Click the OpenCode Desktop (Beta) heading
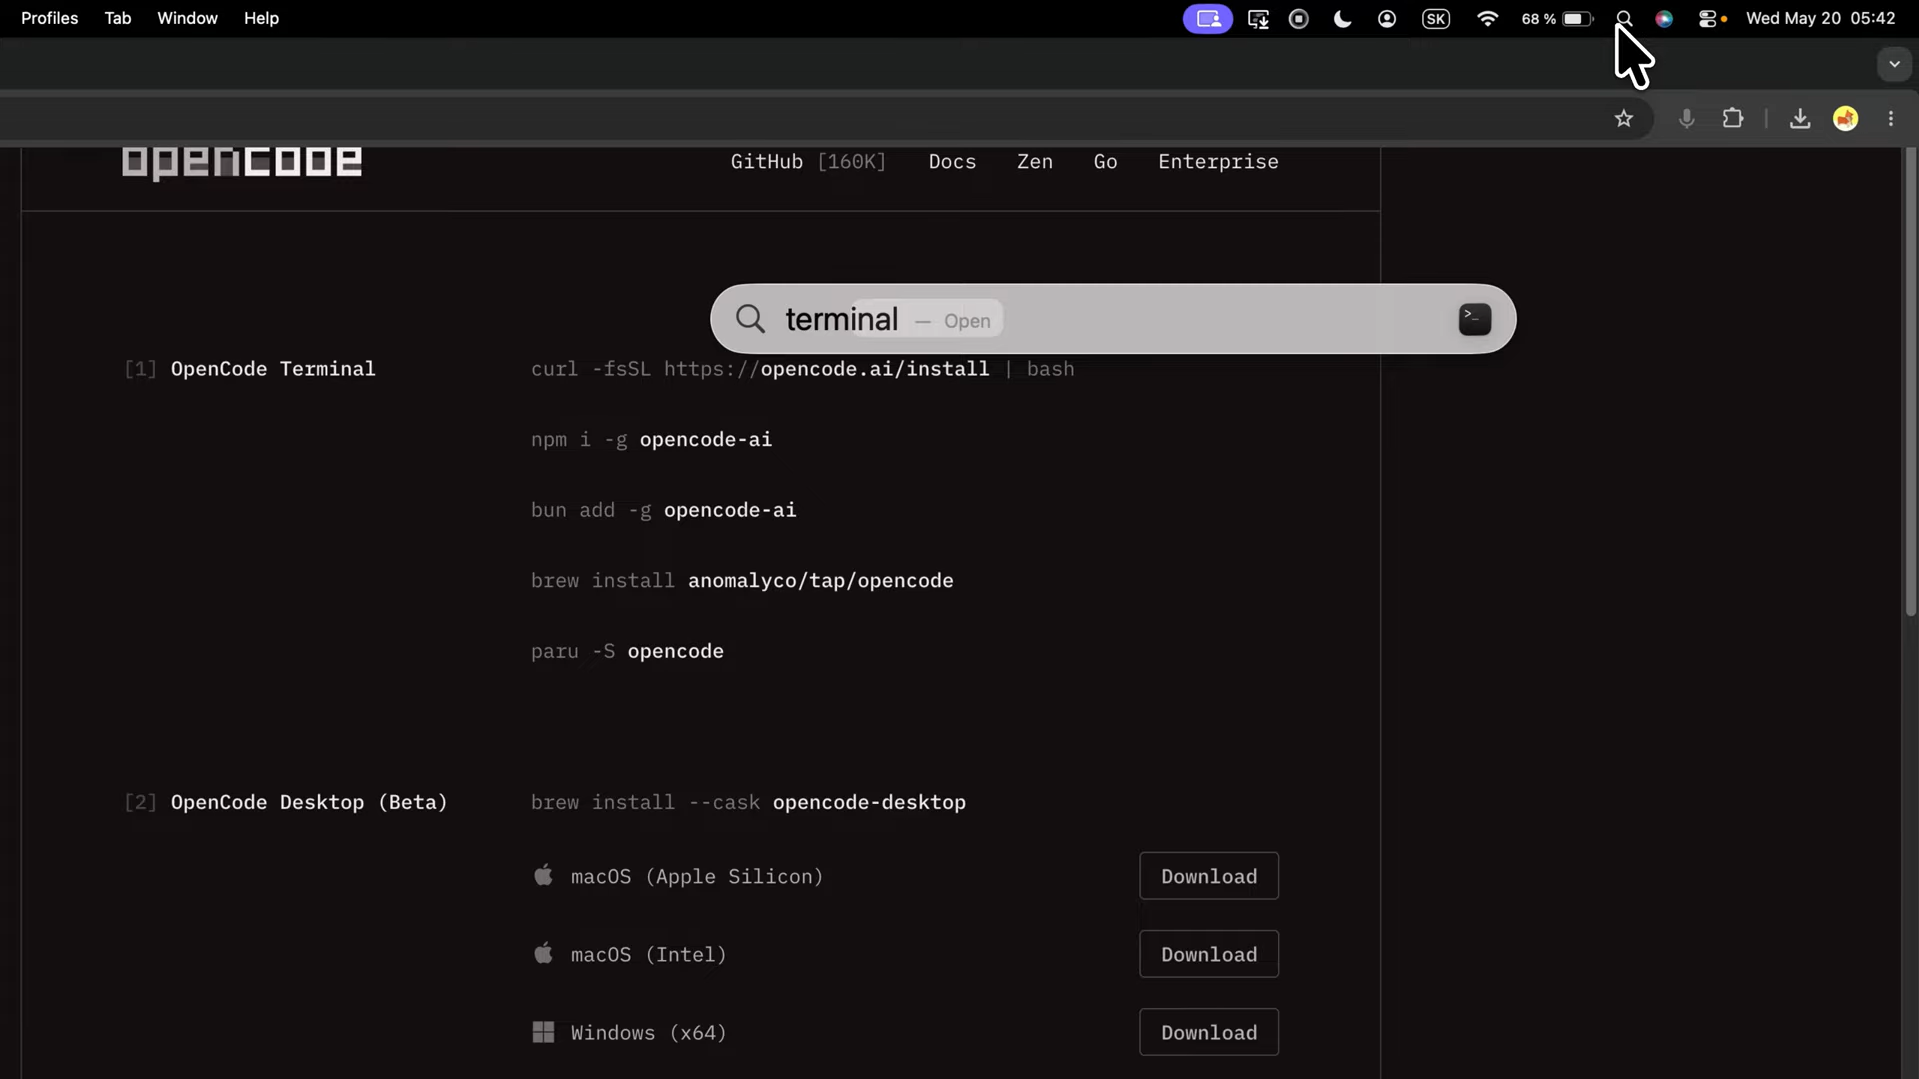 click(309, 803)
